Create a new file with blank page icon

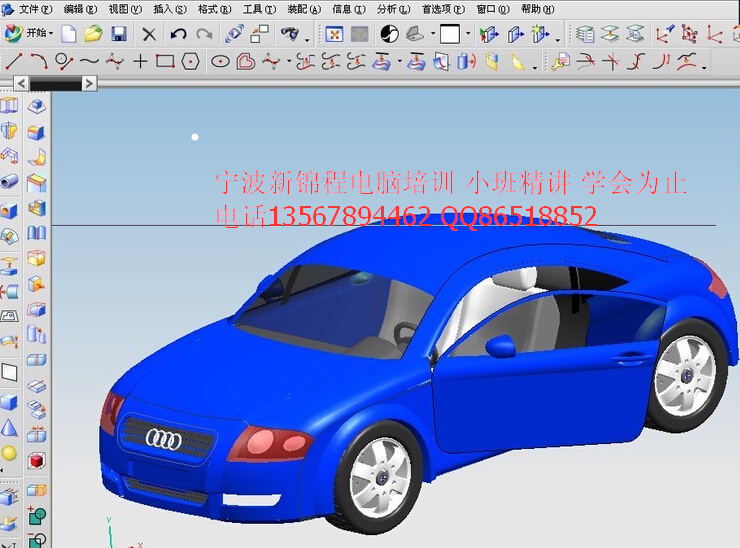[x=69, y=34]
